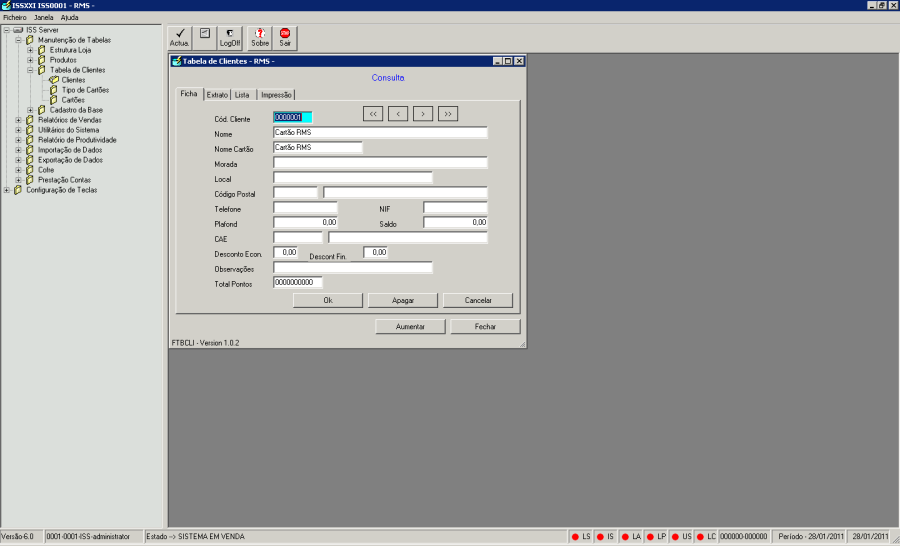The height and width of the screenshot is (546, 900).
Task: Click the NIF input field
Action: coord(455,207)
